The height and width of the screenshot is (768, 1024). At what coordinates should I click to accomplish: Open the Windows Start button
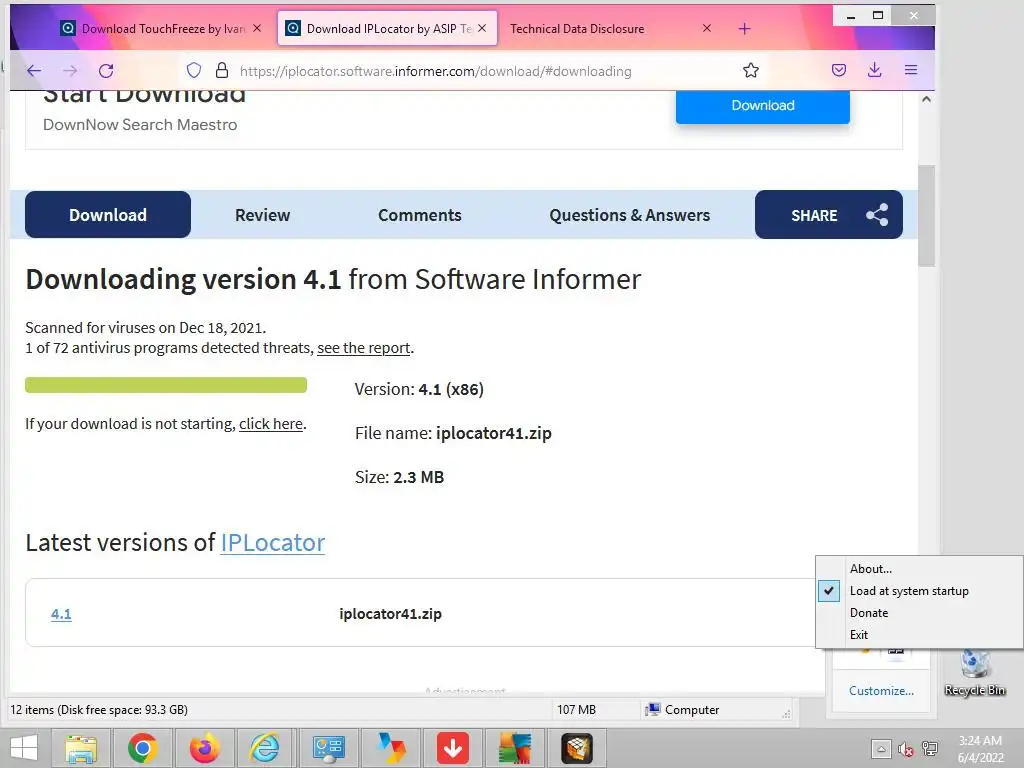click(24, 748)
